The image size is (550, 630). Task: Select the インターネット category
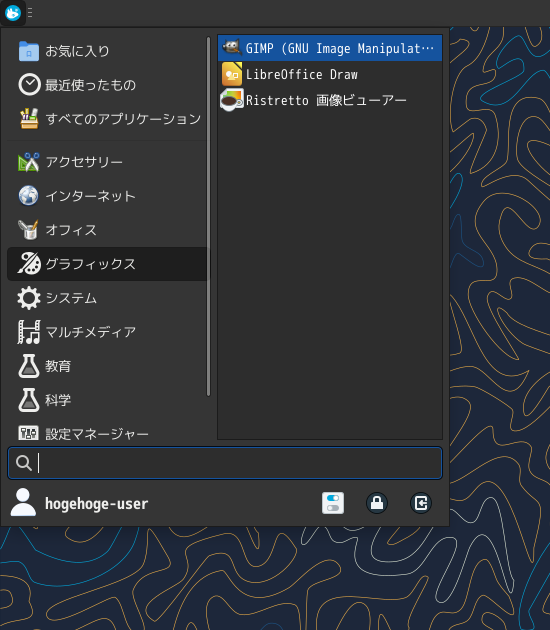107,196
